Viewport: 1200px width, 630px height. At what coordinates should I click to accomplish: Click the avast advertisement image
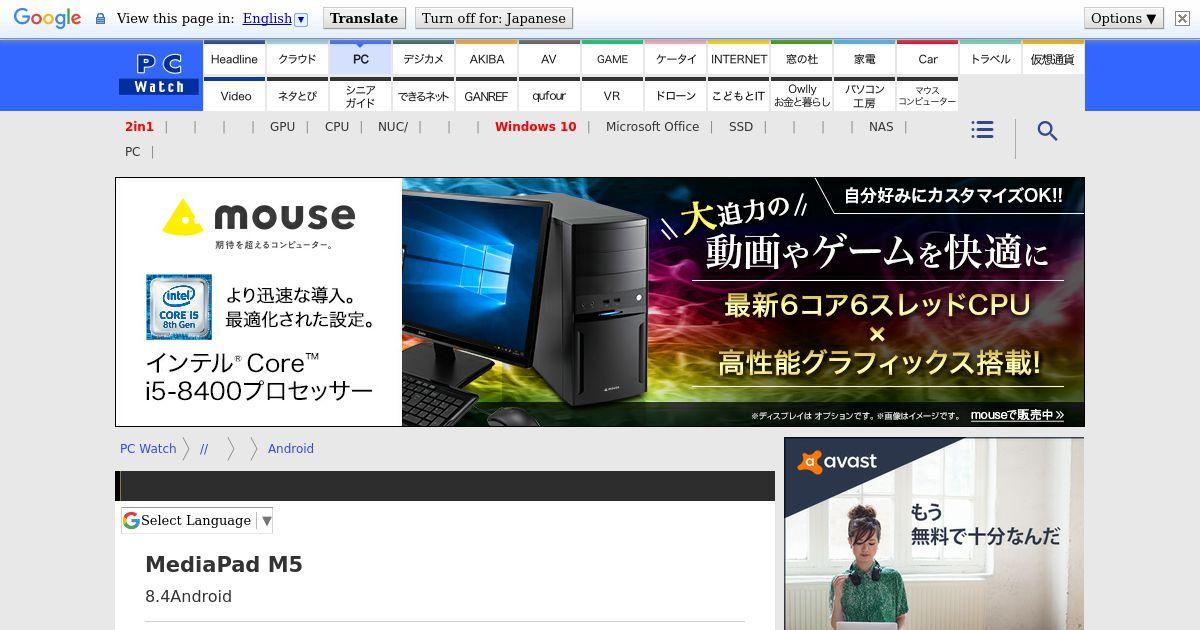click(x=934, y=534)
